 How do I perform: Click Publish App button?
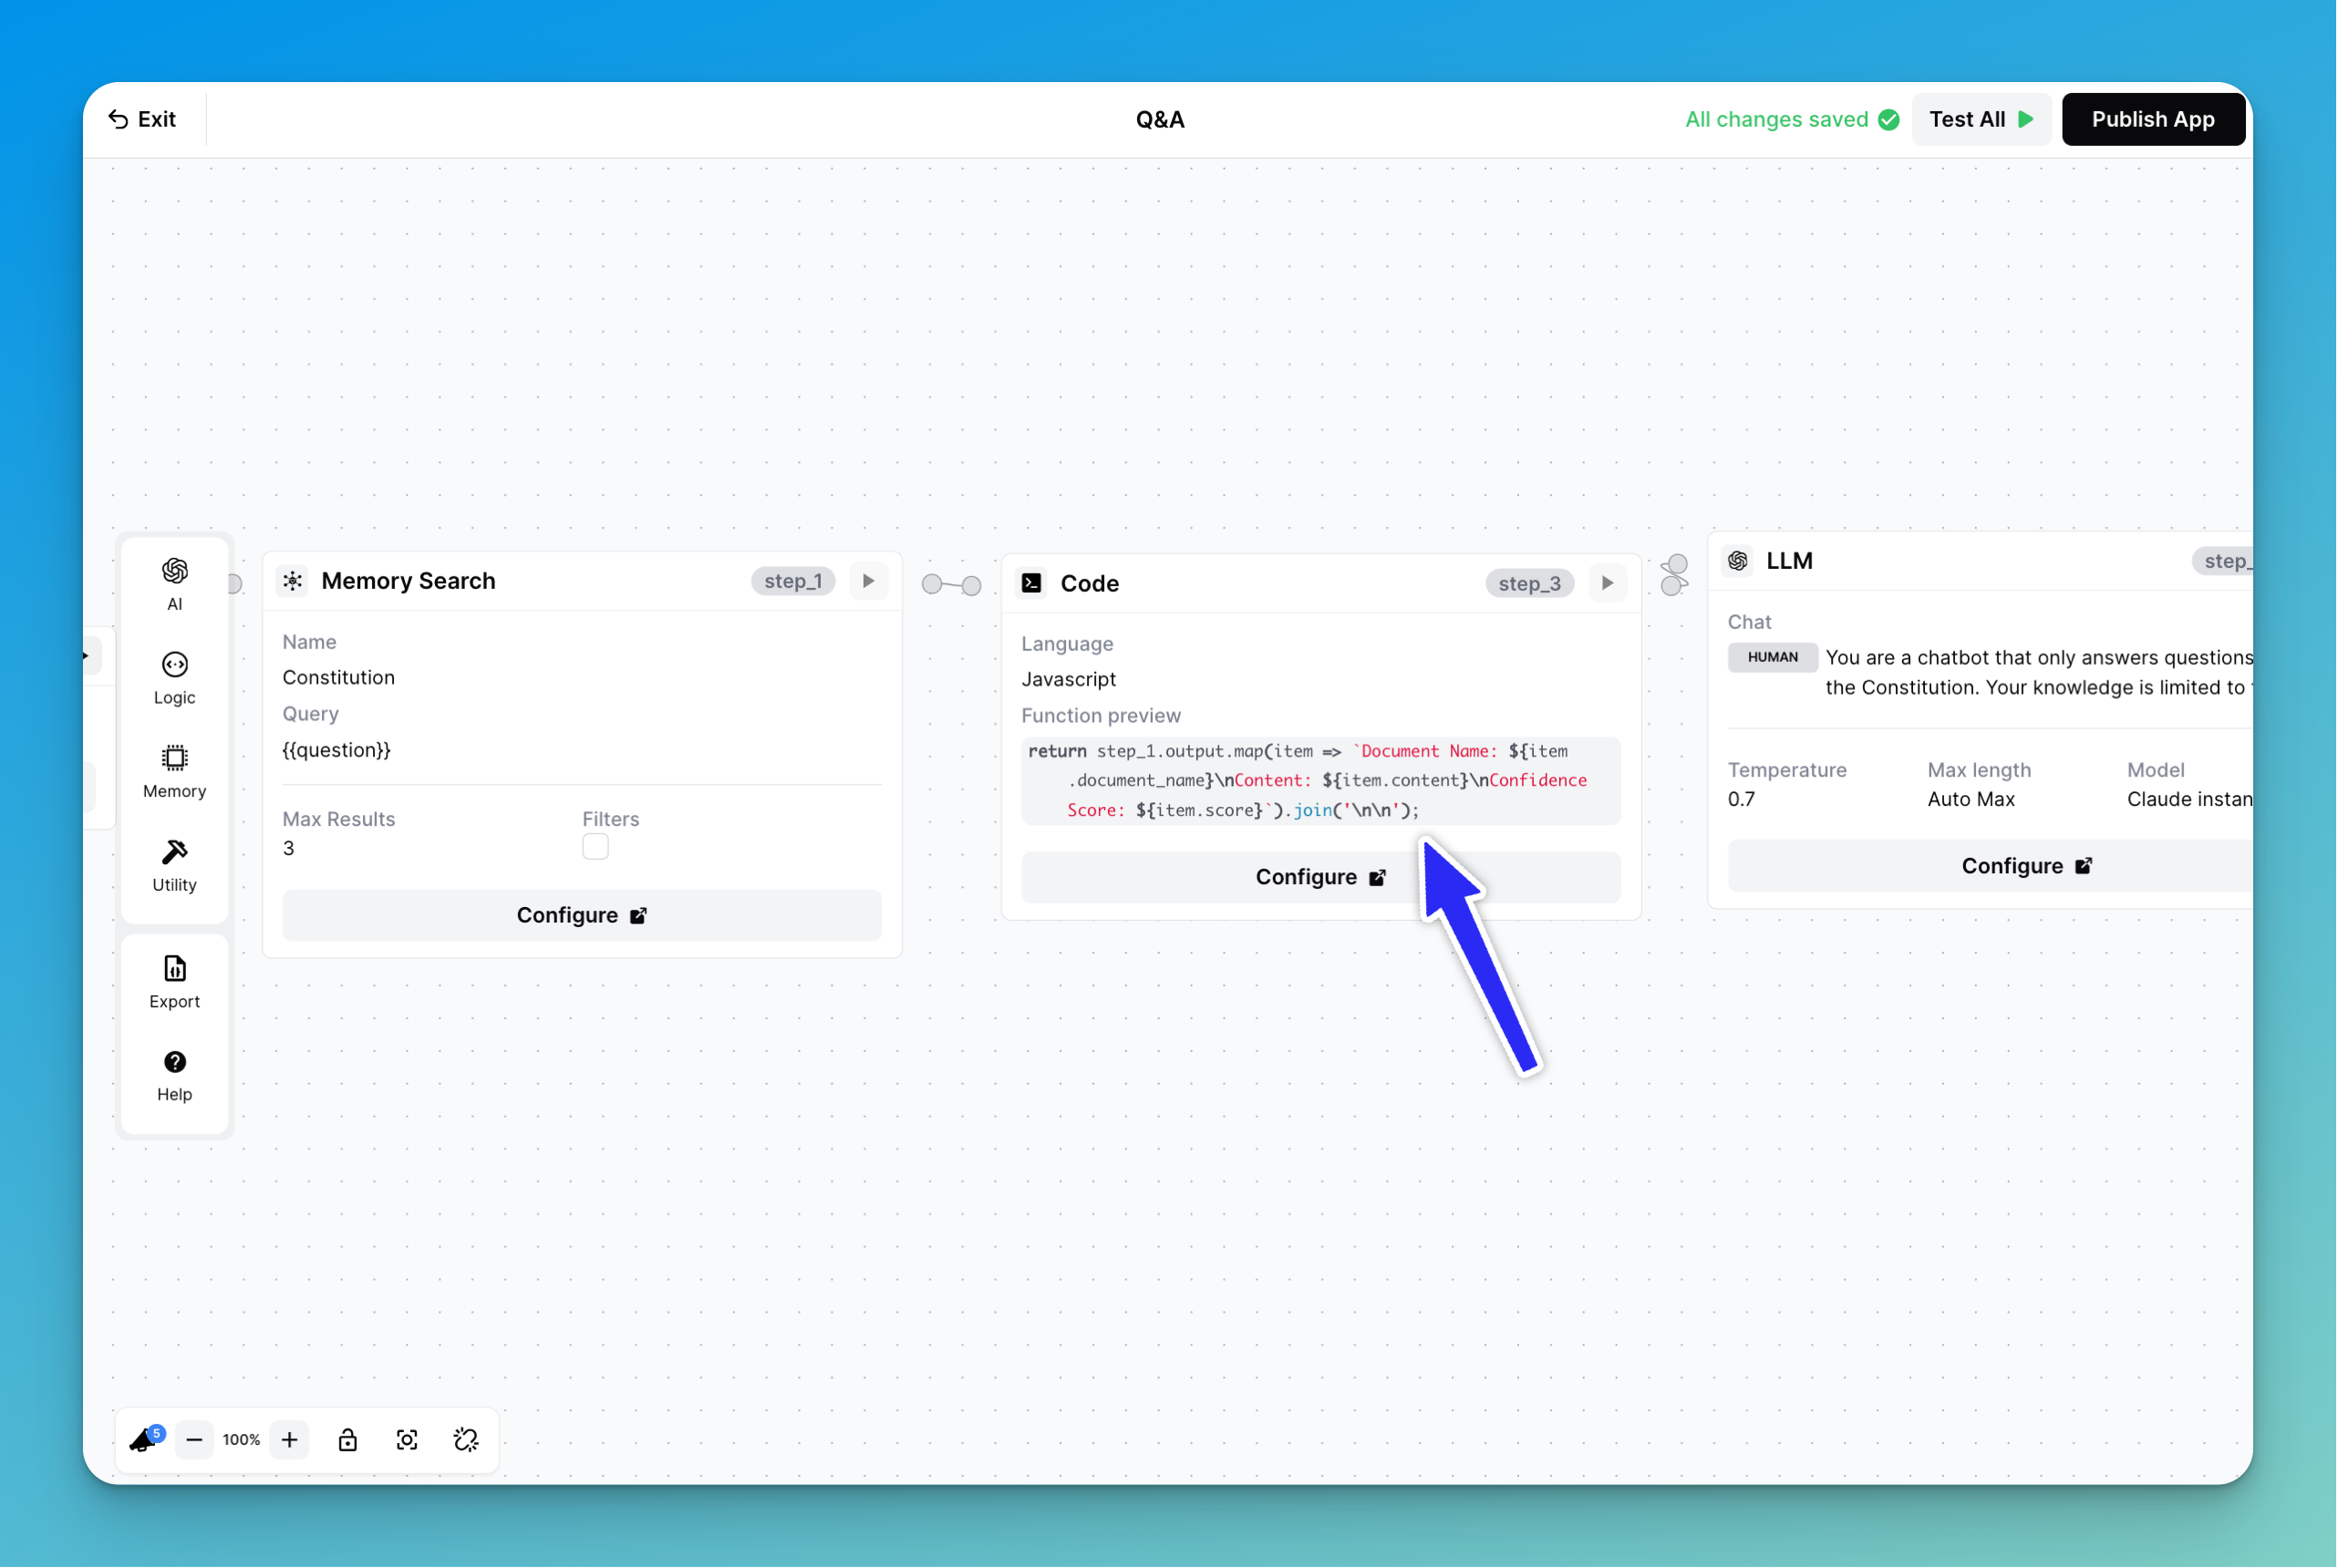[x=2152, y=119]
